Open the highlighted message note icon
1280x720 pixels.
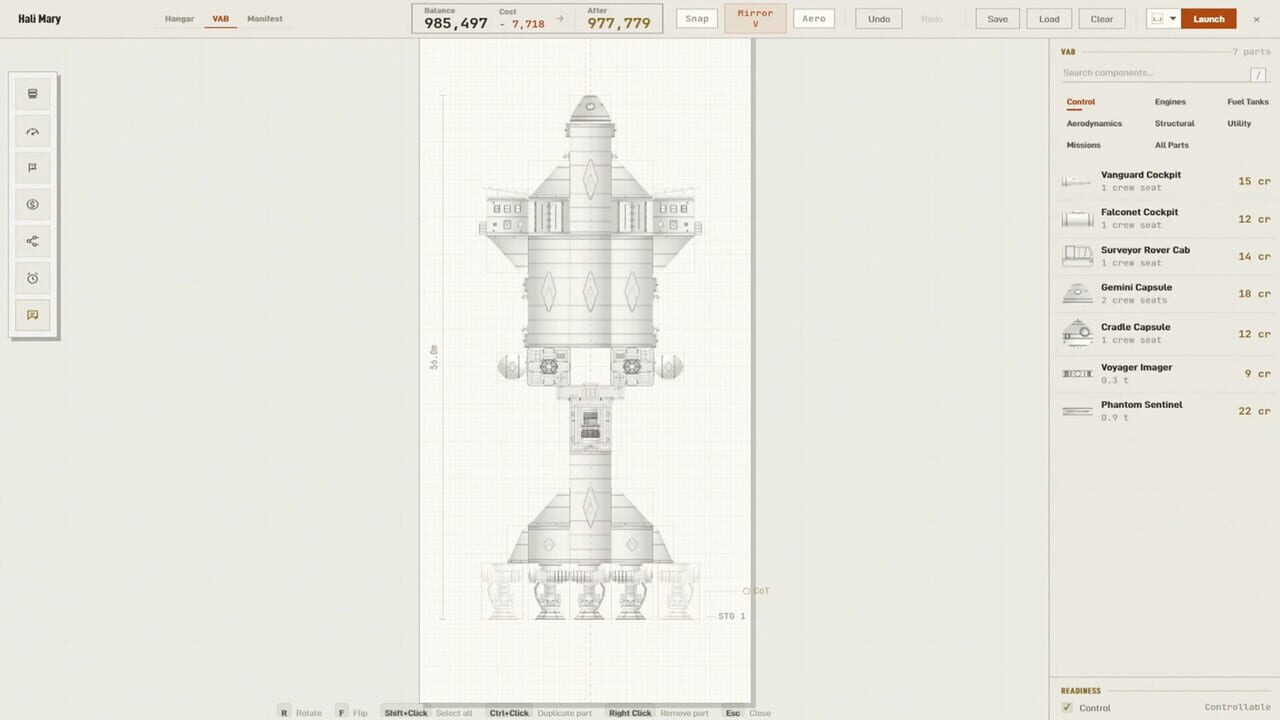point(32,315)
